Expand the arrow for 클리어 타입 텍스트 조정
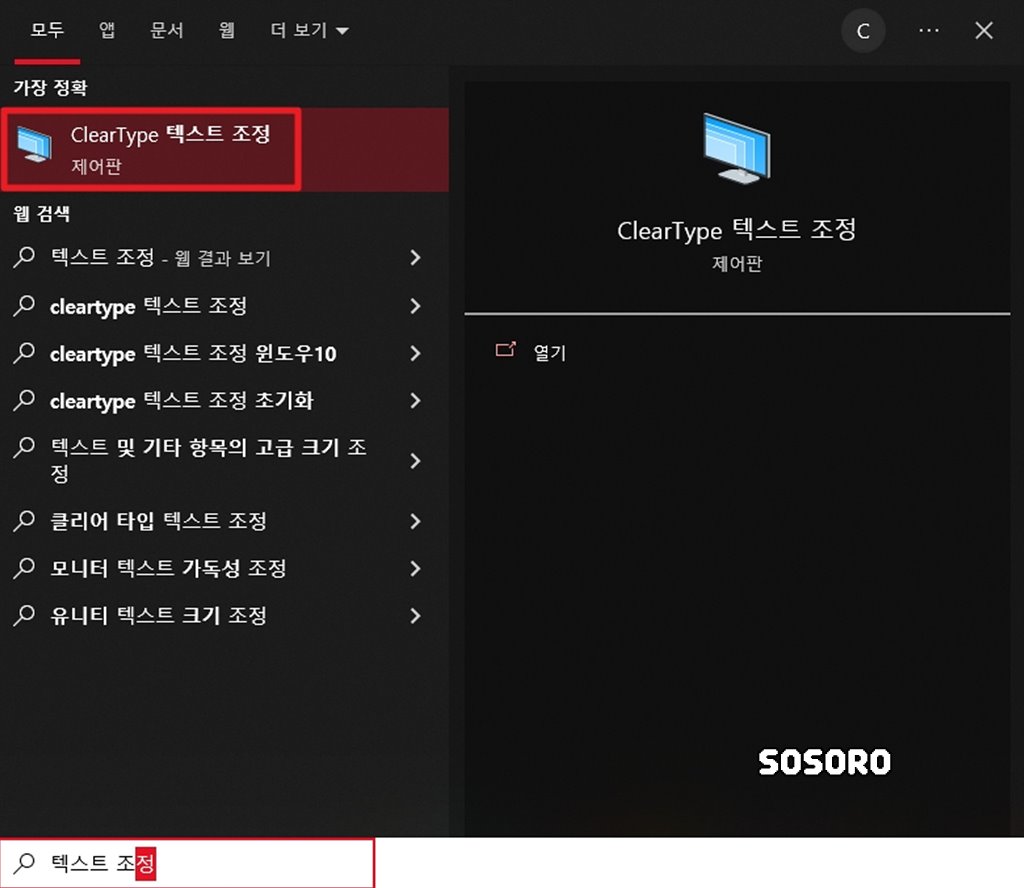Viewport: 1024px width, 888px height. [x=415, y=521]
